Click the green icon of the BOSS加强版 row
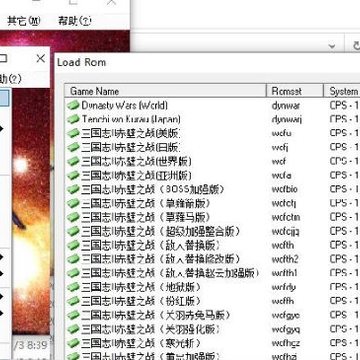This screenshot has width=360, height=360. pyautogui.click(x=73, y=189)
